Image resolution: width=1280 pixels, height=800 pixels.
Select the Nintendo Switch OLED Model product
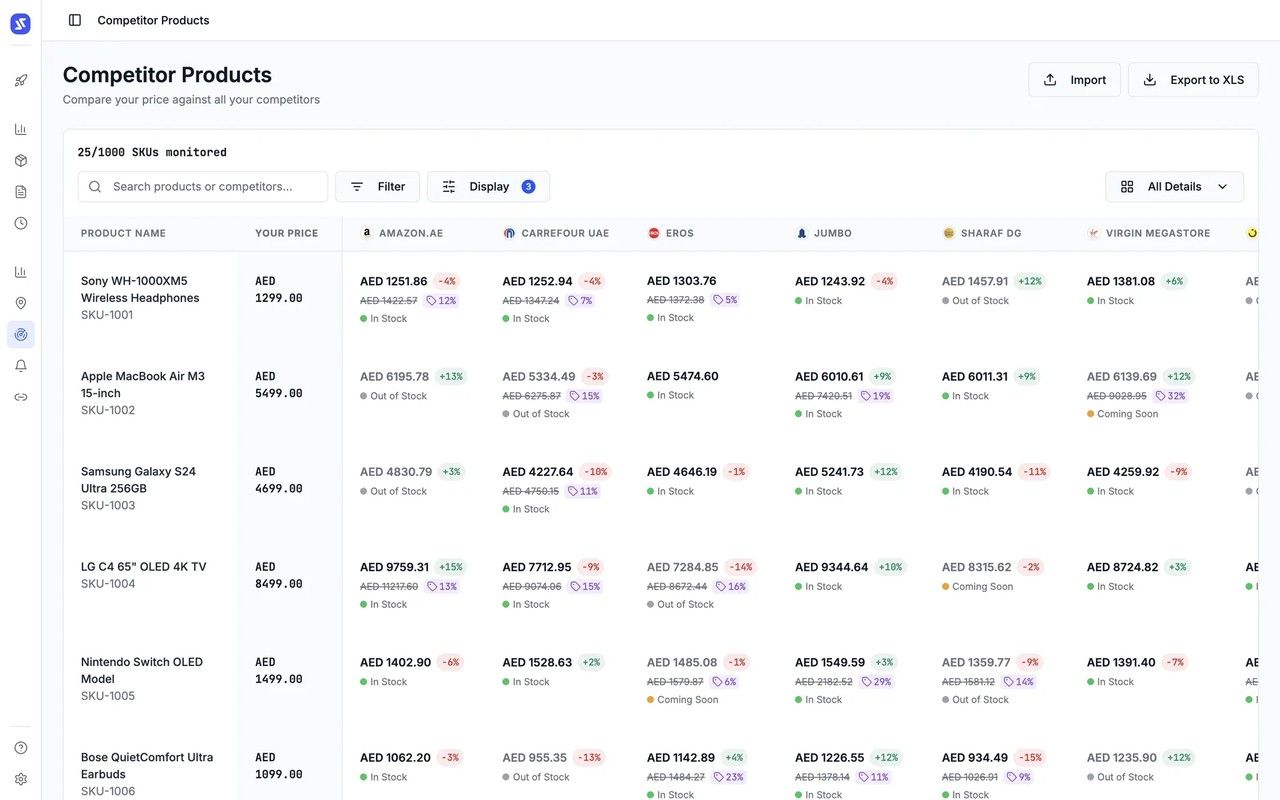tap(142, 670)
